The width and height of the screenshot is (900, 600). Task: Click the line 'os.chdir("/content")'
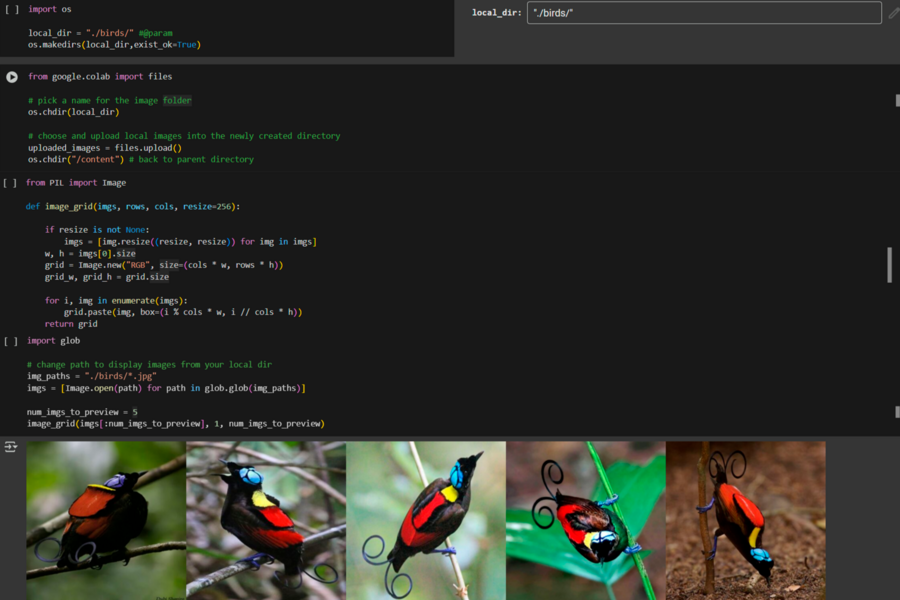(76, 160)
